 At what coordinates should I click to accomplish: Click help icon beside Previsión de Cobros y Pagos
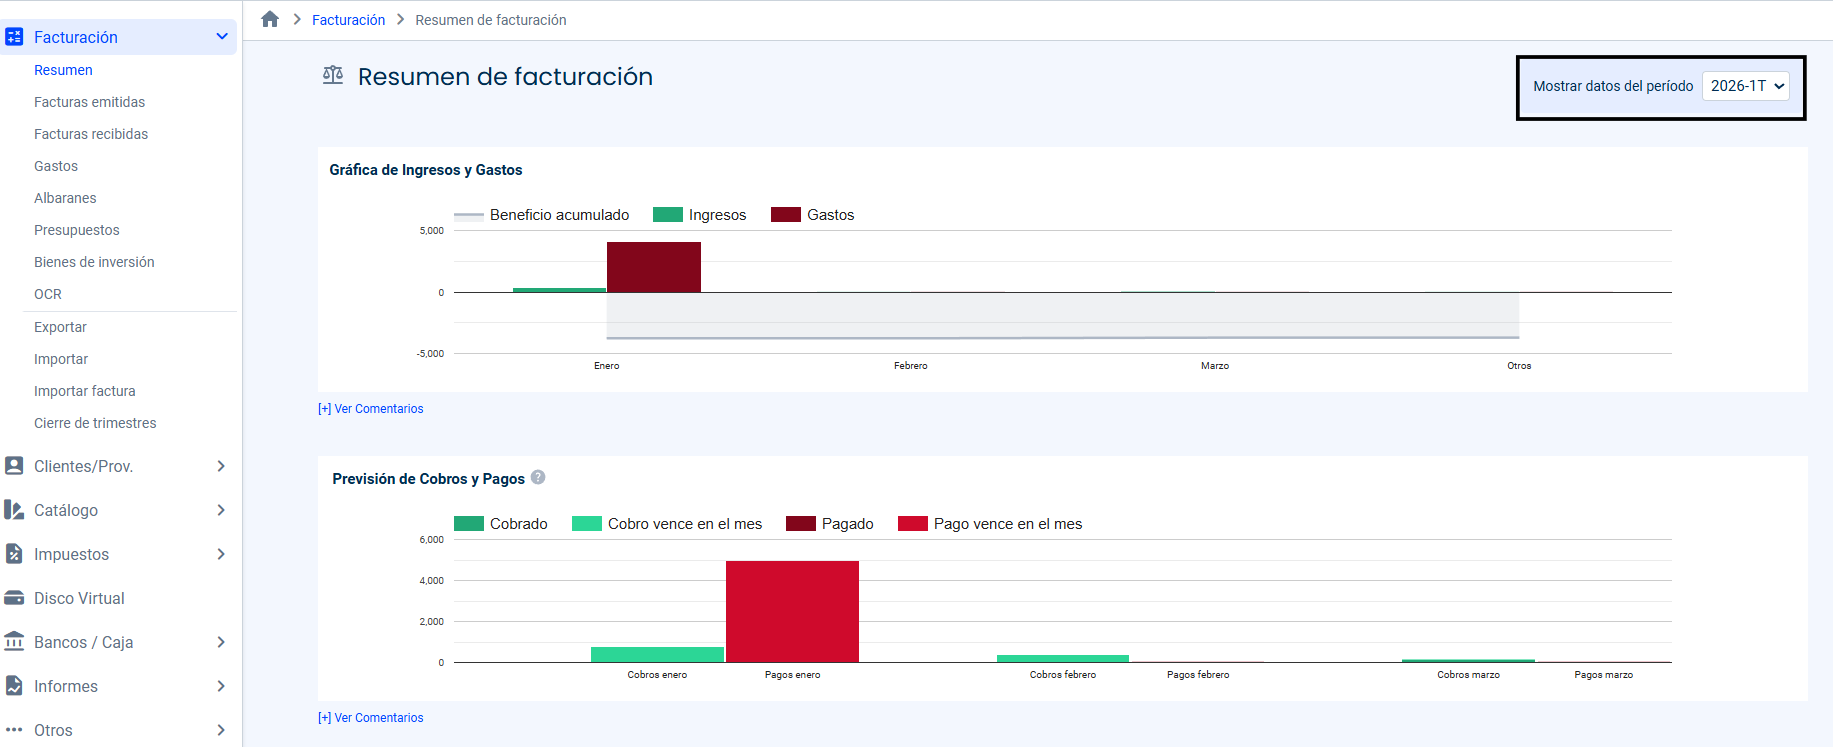[x=538, y=478]
